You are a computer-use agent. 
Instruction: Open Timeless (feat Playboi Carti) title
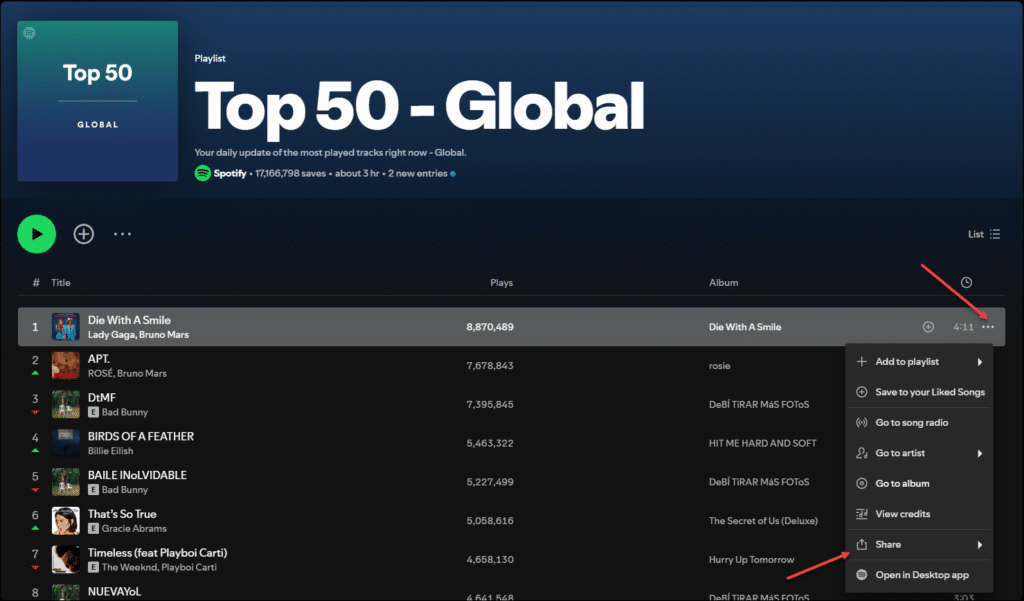157,553
